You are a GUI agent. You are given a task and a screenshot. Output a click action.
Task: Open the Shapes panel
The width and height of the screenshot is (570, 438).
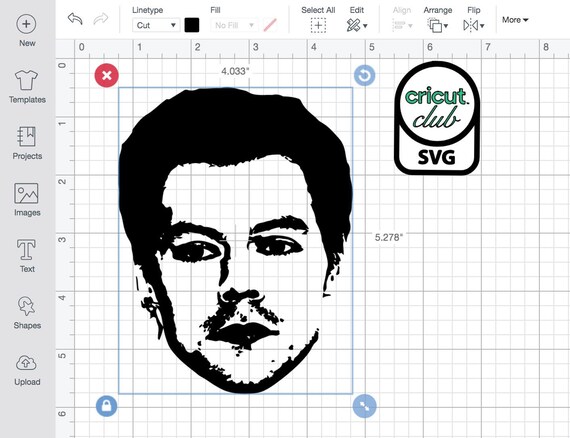tap(26, 306)
